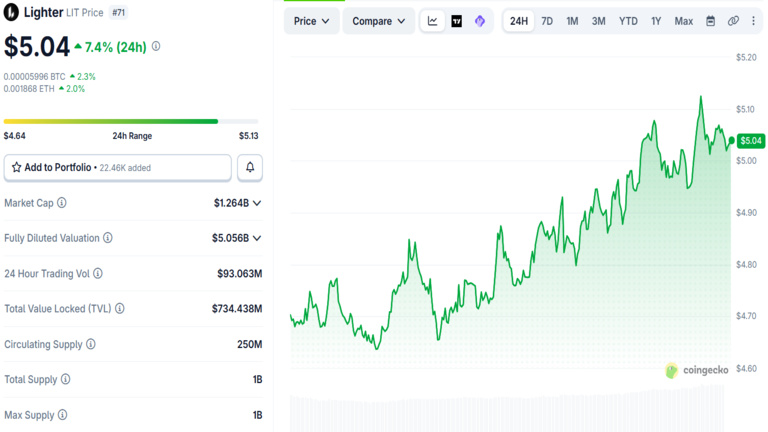Select the 24H time range tab
768x432 pixels.
pyautogui.click(x=519, y=21)
